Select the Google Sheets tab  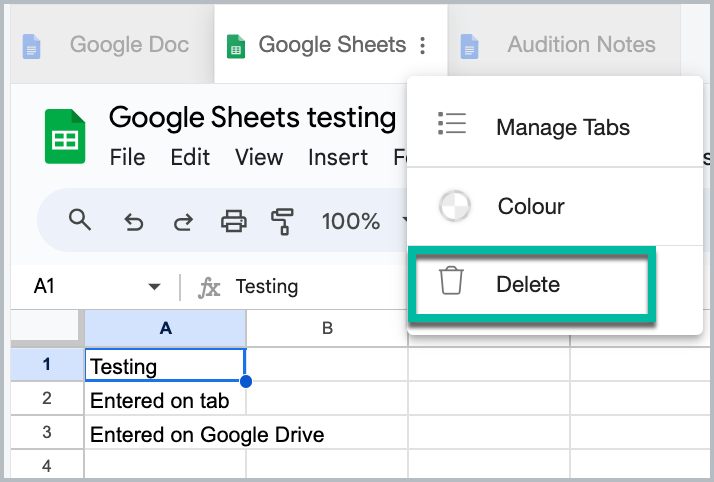331,45
